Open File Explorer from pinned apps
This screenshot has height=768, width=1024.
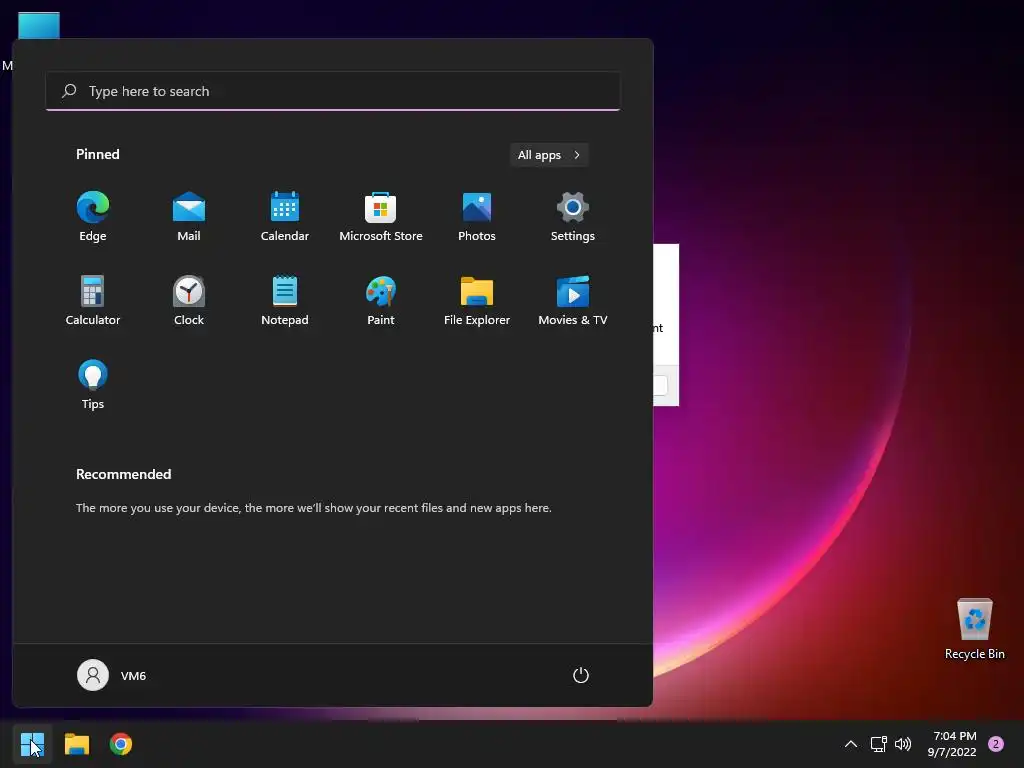pos(477,300)
